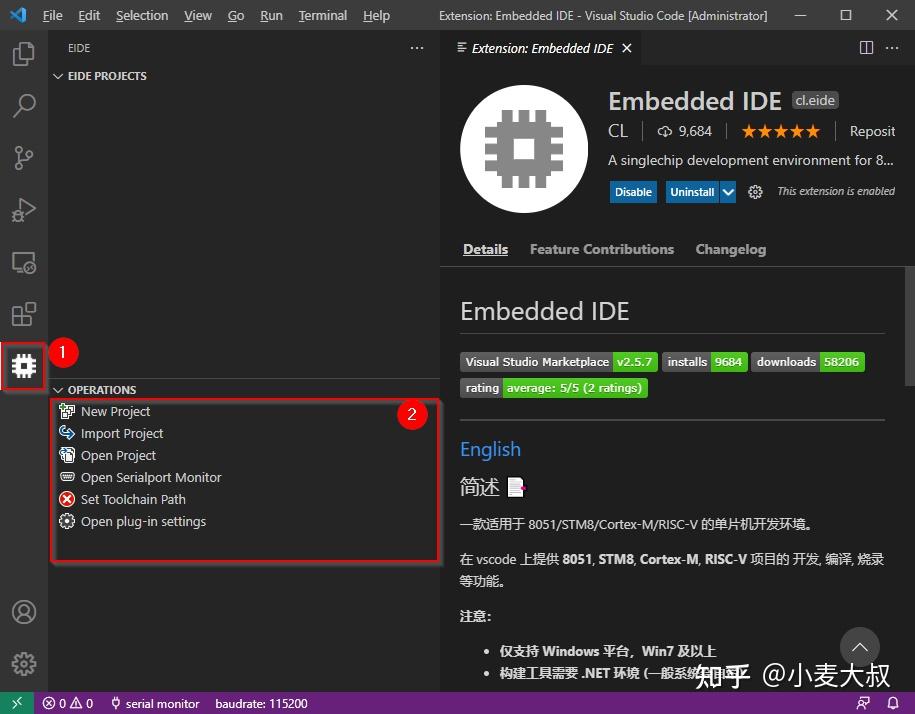Click the Visual Studio Marketplace v2.5.7 badge
This screenshot has width=915, height=714.
click(x=559, y=362)
